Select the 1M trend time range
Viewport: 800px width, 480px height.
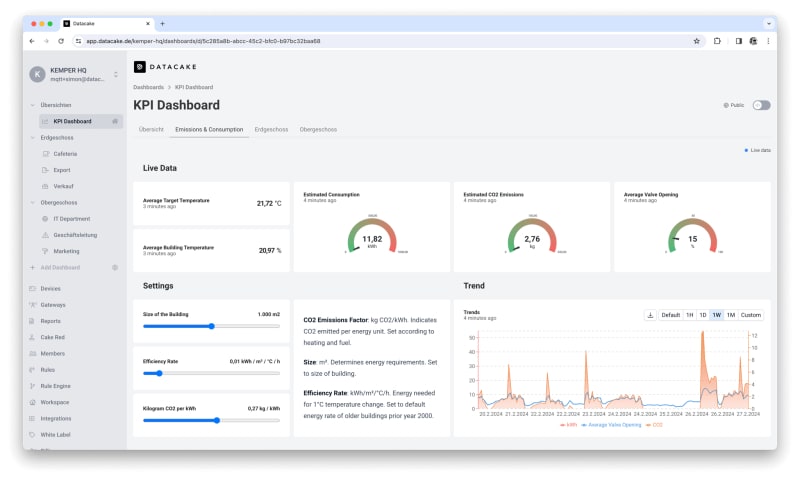pyautogui.click(x=730, y=315)
